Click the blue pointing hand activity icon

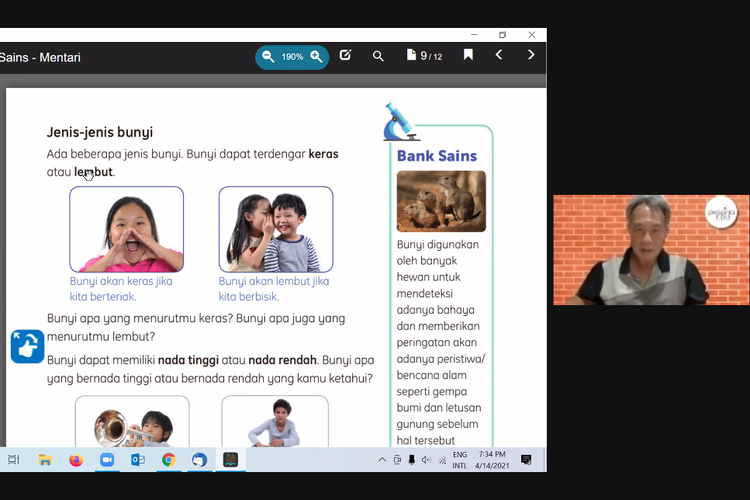coord(27,347)
